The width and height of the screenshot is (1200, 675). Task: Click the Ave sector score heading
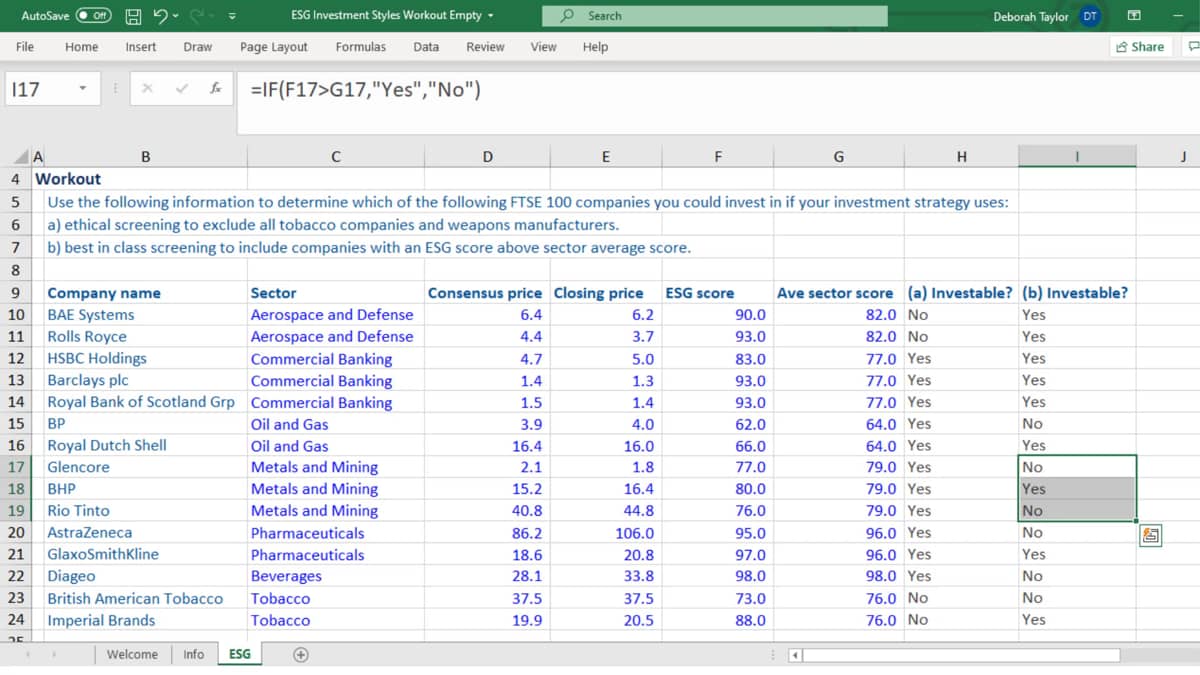[838, 293]
